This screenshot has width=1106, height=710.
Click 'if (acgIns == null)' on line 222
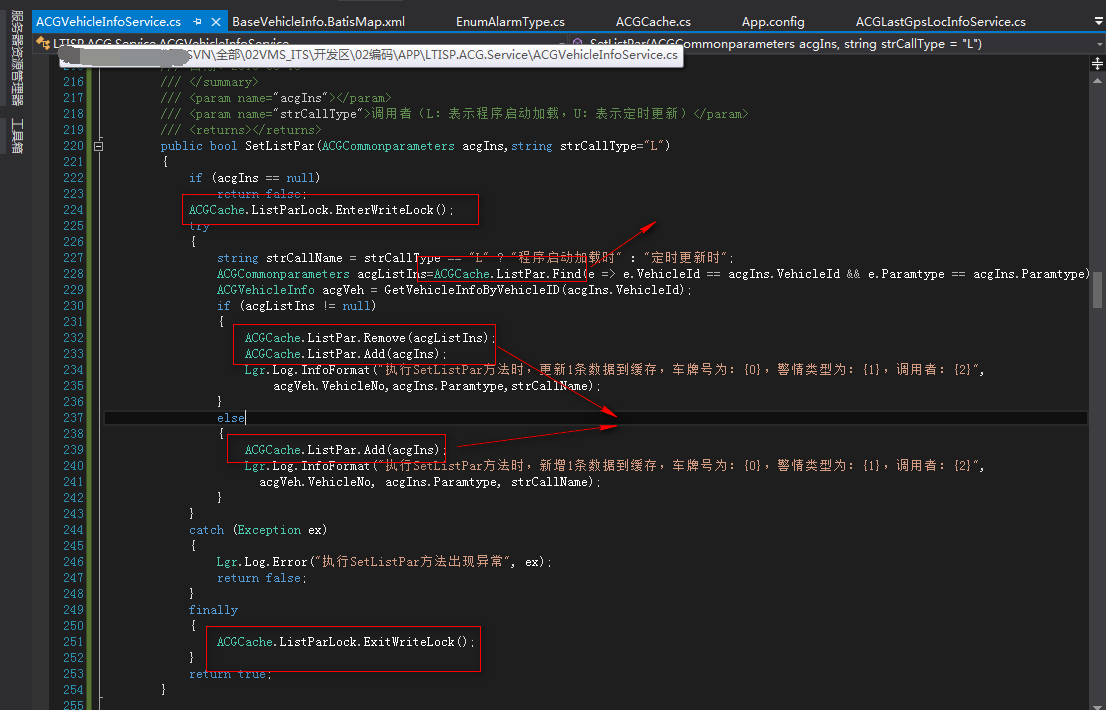pos(255,178)
